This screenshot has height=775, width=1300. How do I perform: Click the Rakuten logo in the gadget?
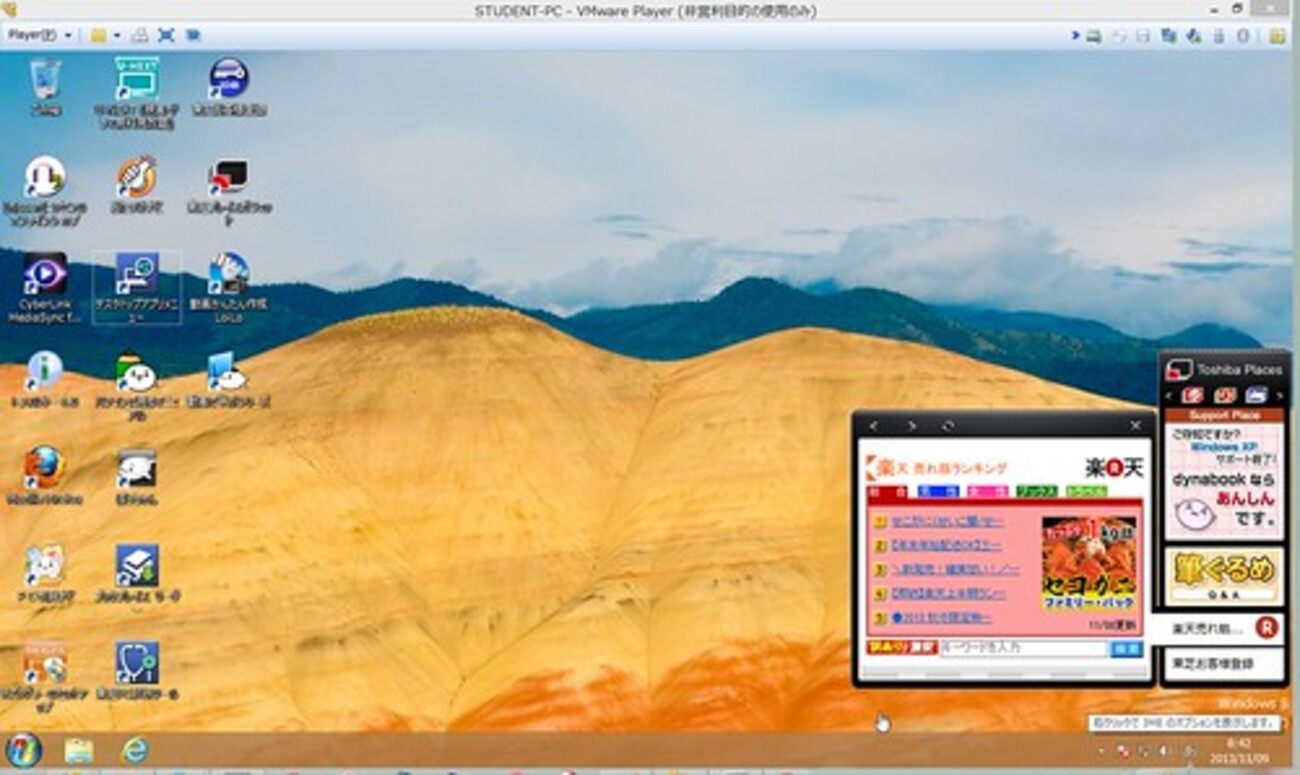[1113, 467]
